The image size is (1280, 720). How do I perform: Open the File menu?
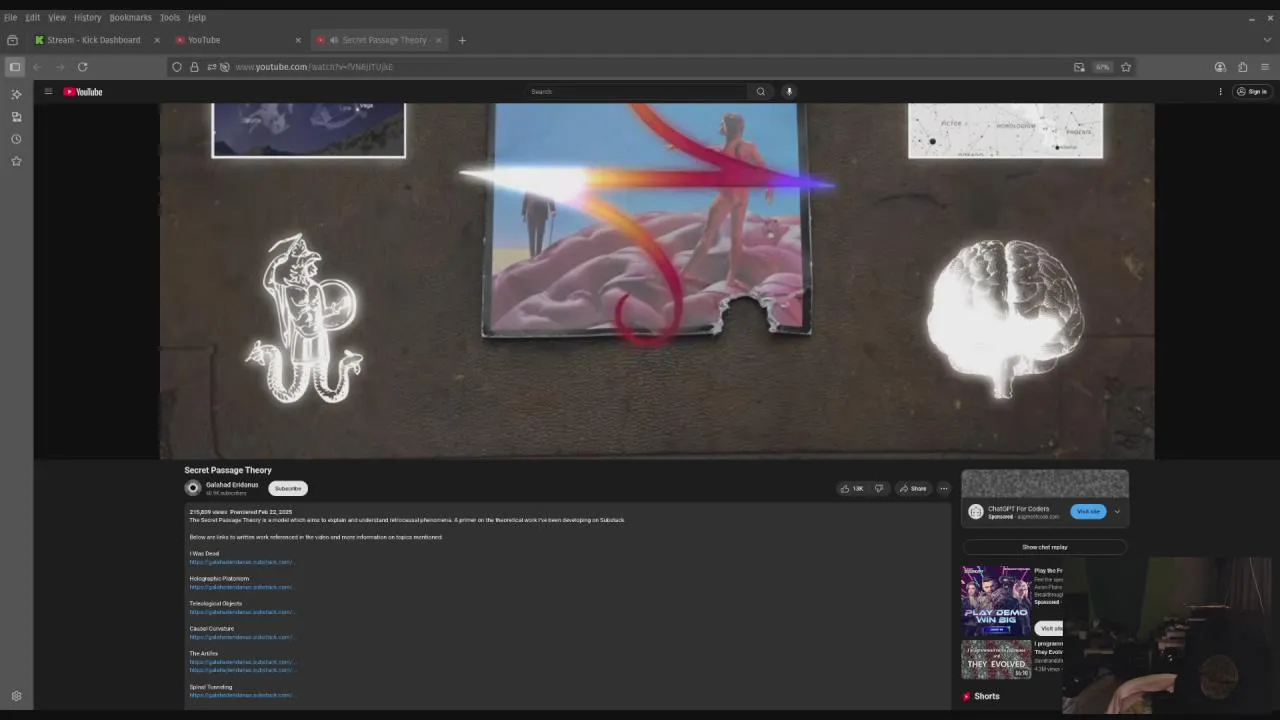click(x=10, y=17)
